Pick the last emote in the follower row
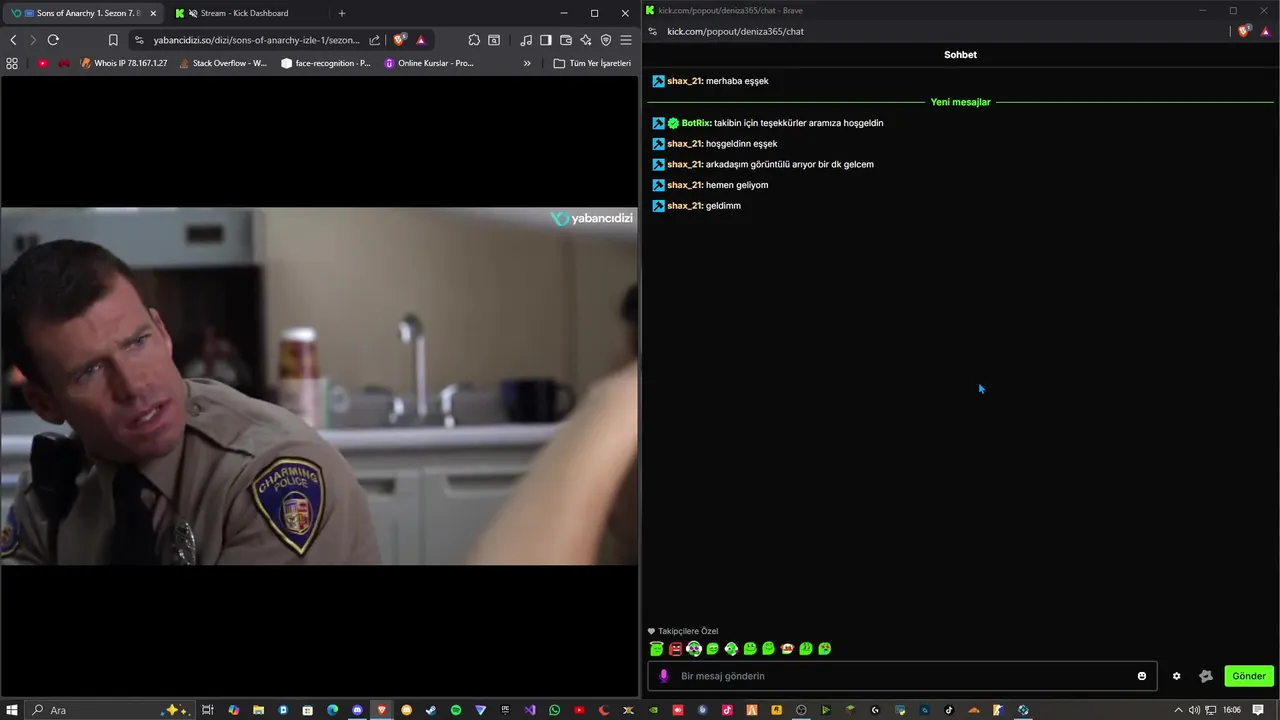Screen dimensions: 1280x720 [x=825, y=649]
